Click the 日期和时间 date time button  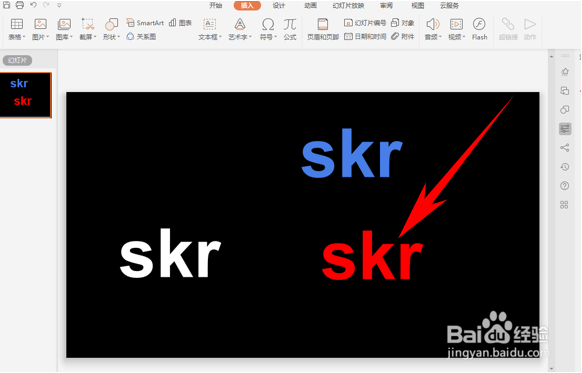click(365, 36)
